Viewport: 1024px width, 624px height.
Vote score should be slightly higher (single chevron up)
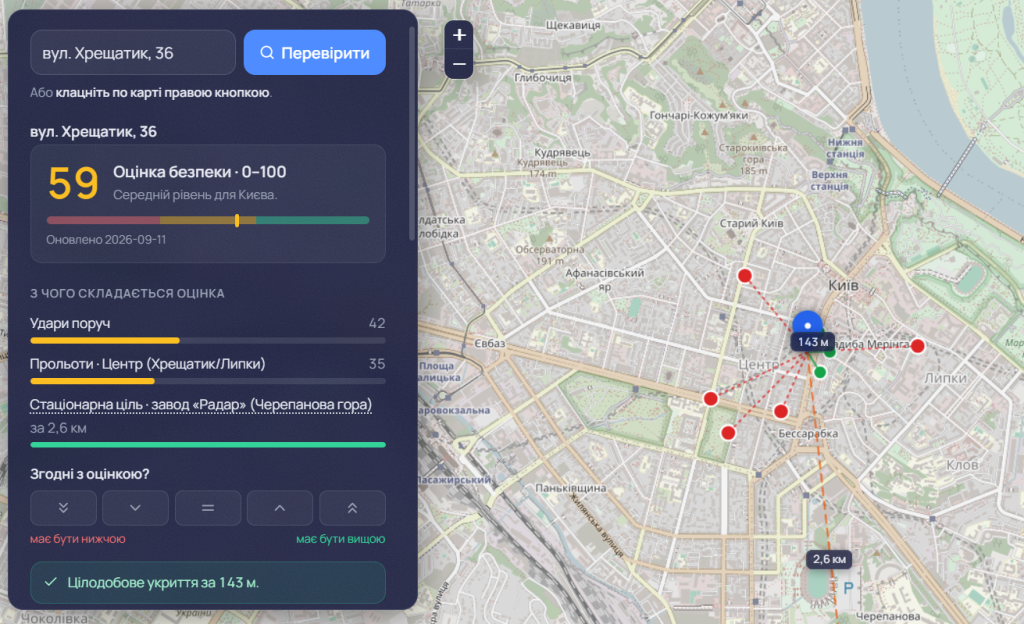point(280,508)
